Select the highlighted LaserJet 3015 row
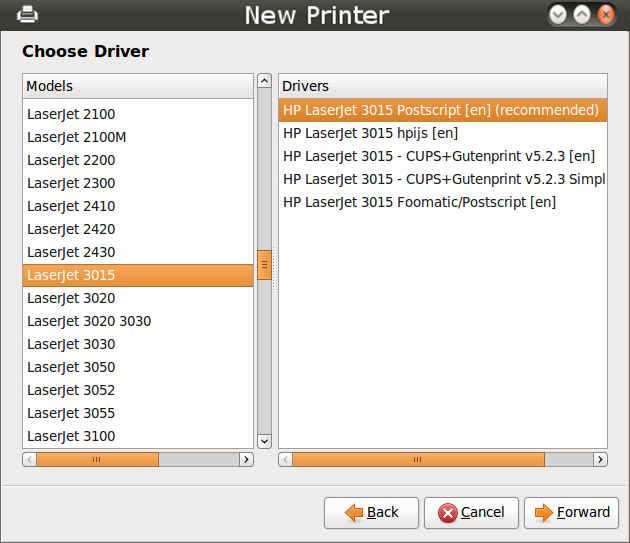 pos(138,275)
